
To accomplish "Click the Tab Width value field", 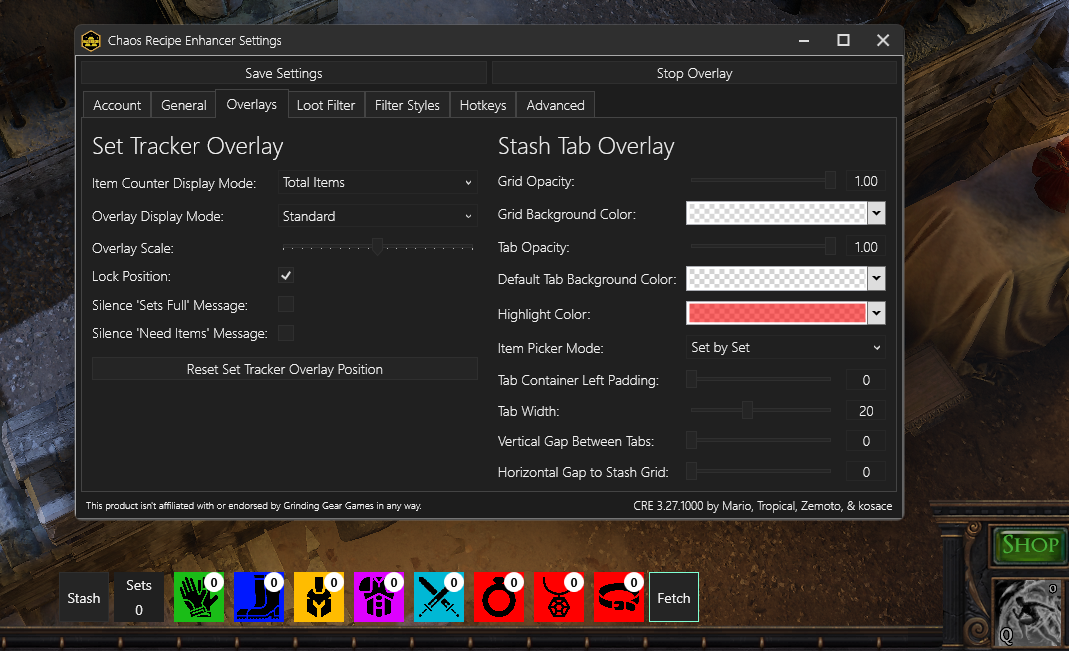I will coord(865,411).
